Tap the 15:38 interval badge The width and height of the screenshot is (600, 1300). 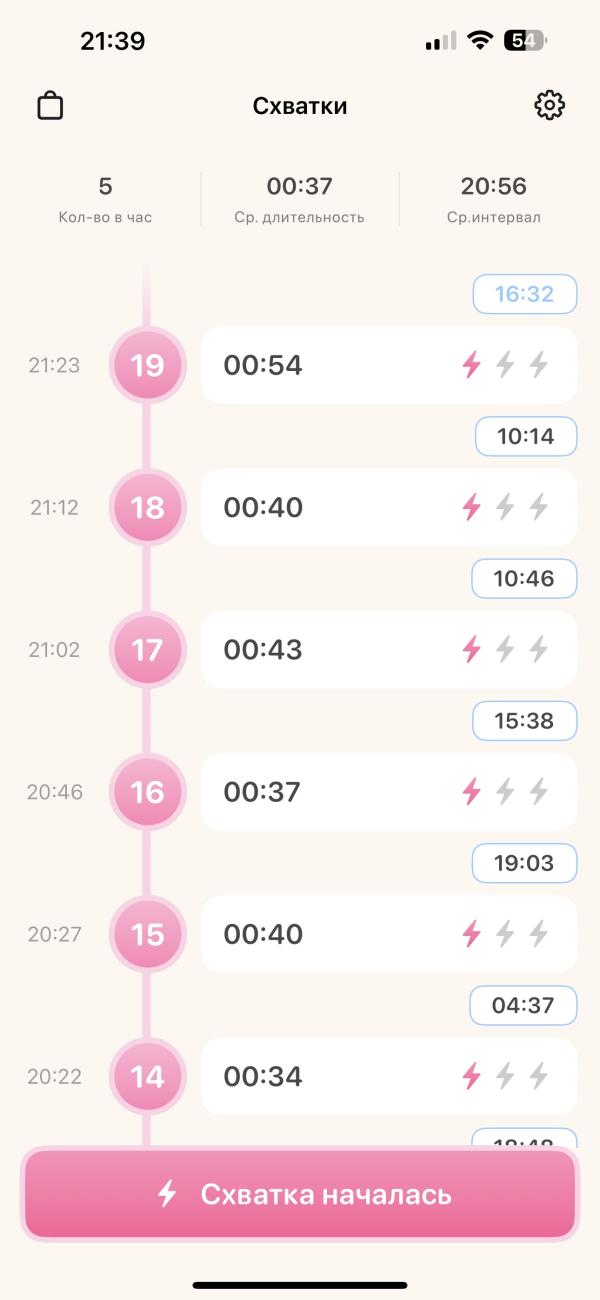[524, 720]
